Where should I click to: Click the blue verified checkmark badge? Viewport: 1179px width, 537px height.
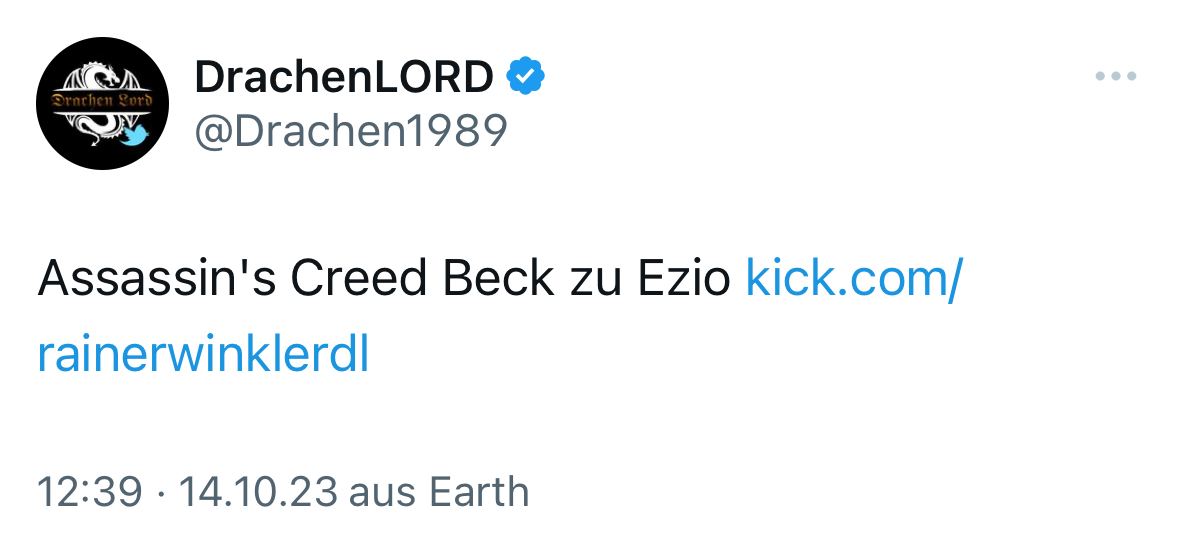tap(526, 76)
